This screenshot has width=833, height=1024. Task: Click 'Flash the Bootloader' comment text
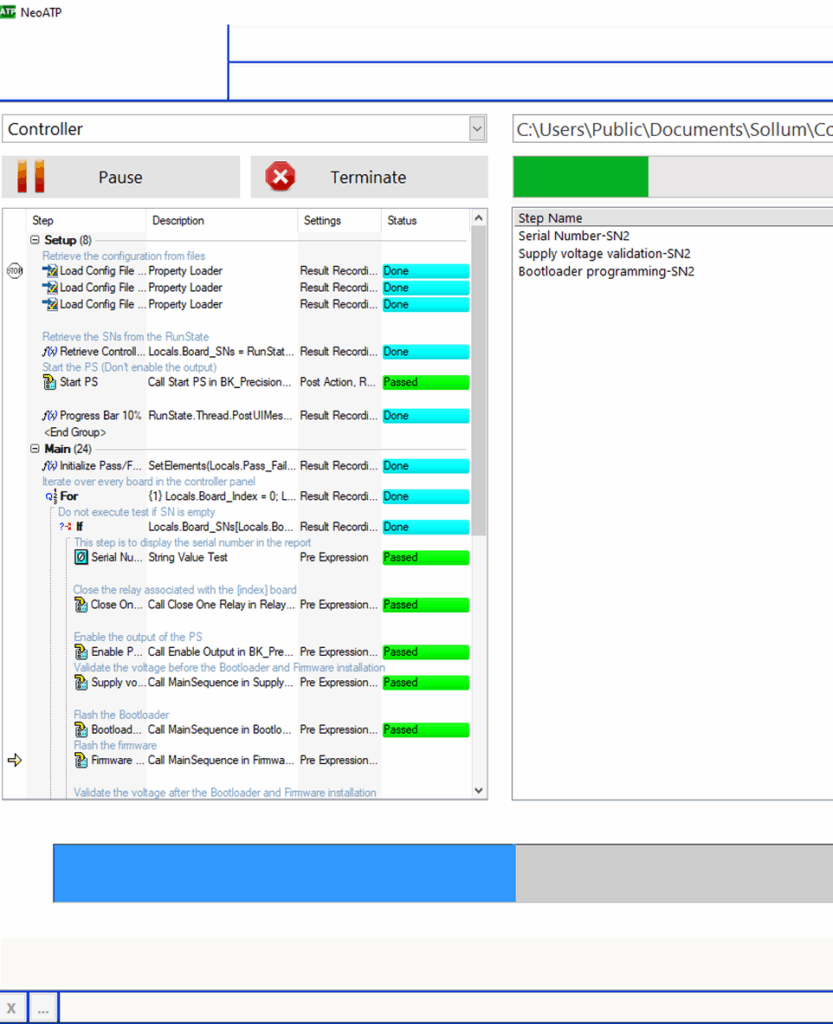(121, 714)
